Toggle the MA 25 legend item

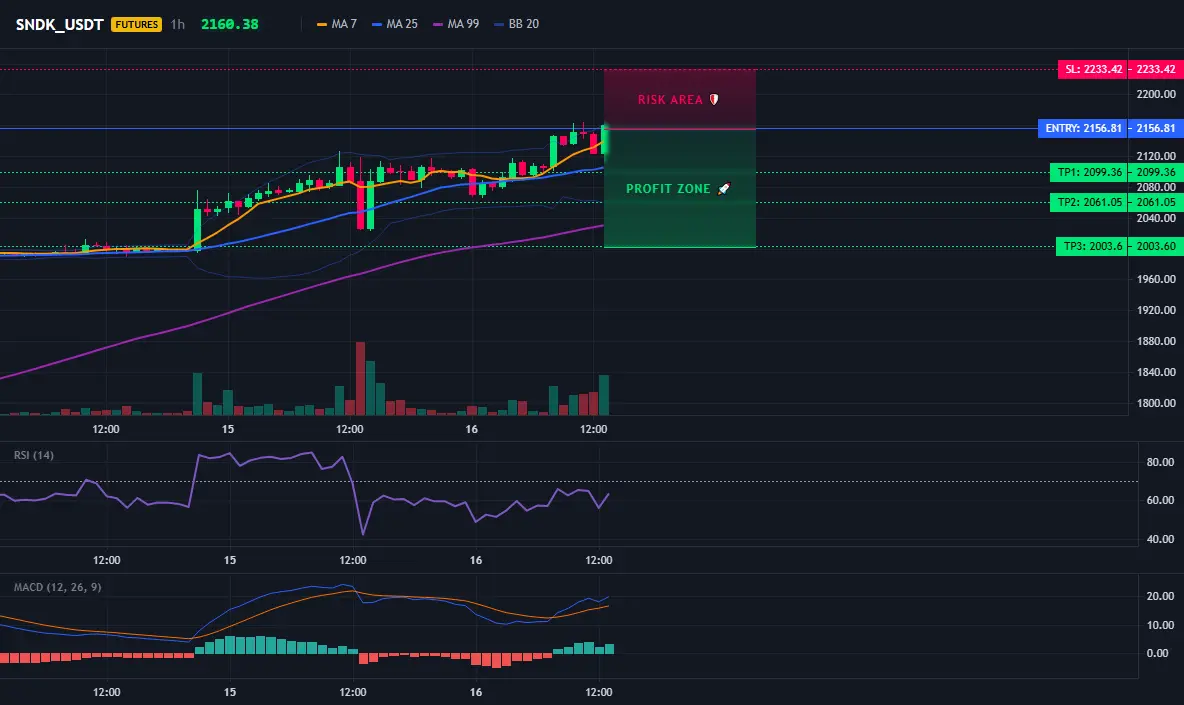click(x=395, y=24)
